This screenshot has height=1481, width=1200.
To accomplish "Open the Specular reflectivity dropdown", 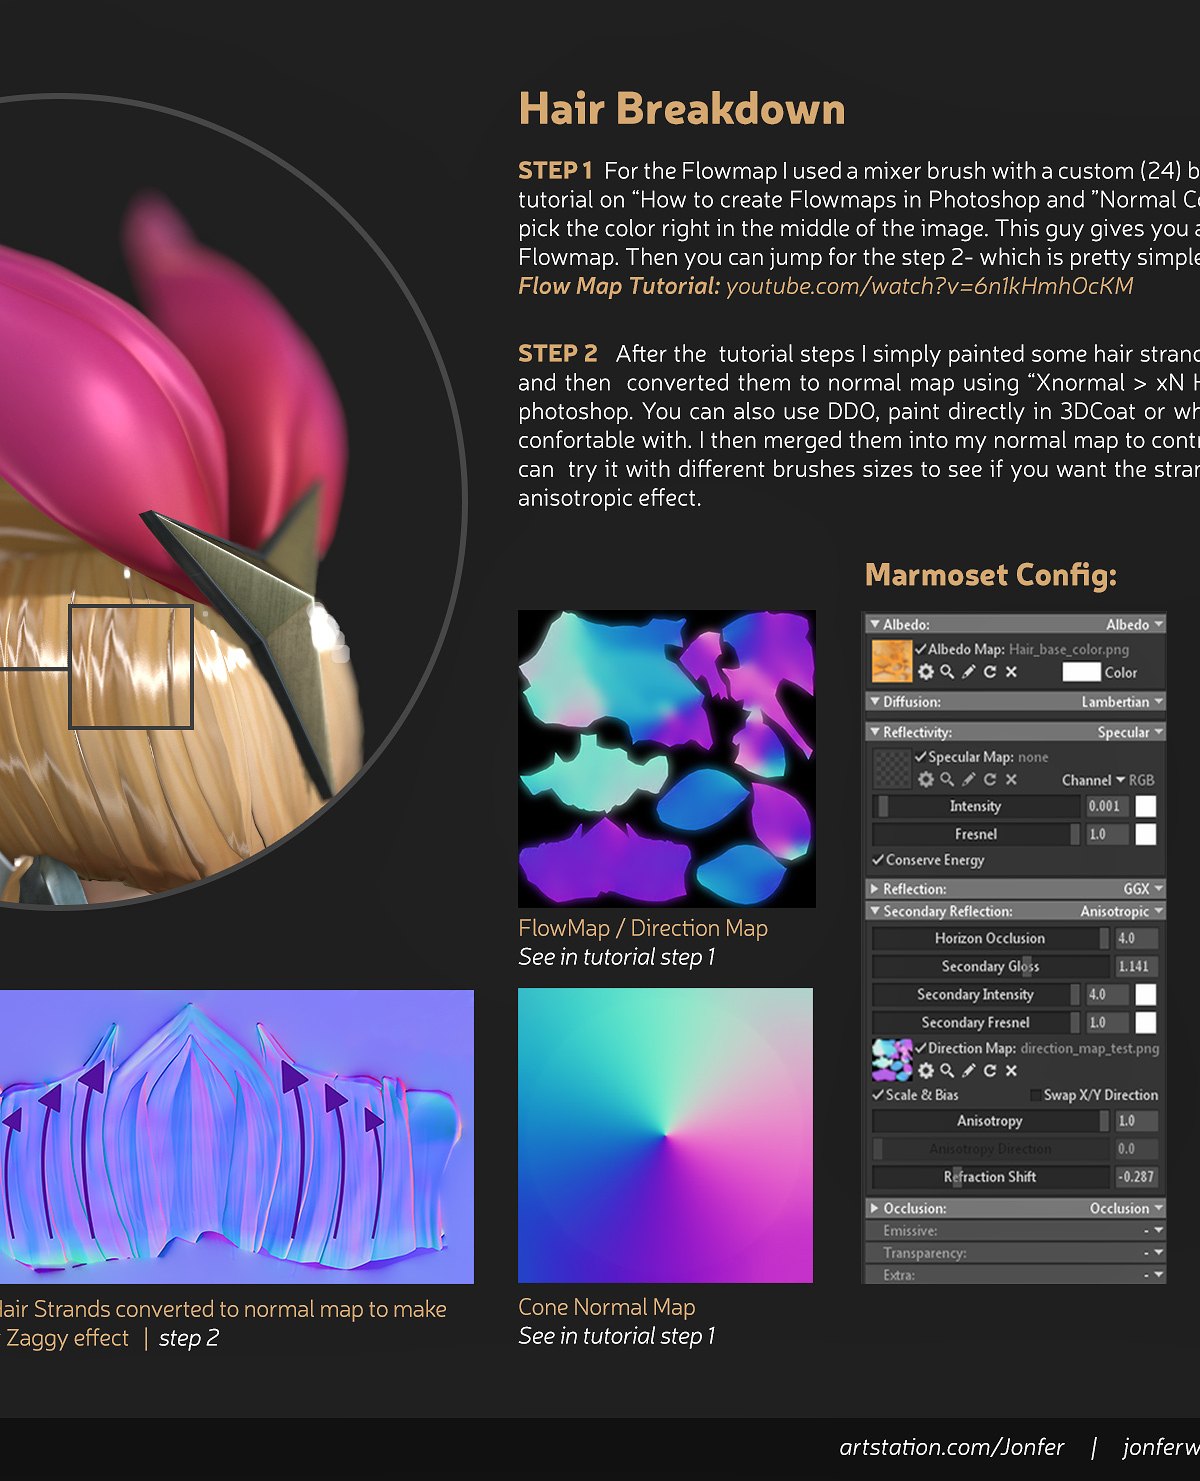I will click(1130, 732).
